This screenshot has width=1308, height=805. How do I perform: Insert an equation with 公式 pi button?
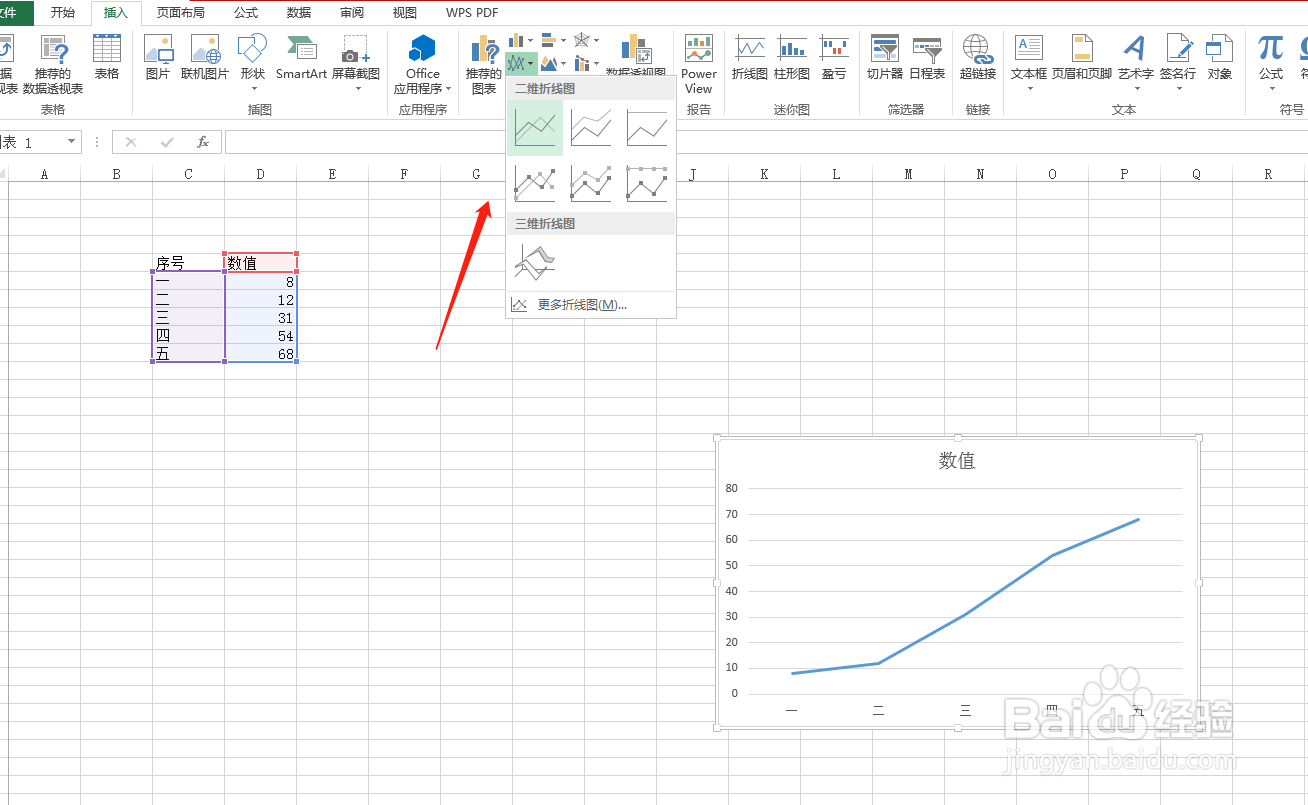click(1271, 62)
